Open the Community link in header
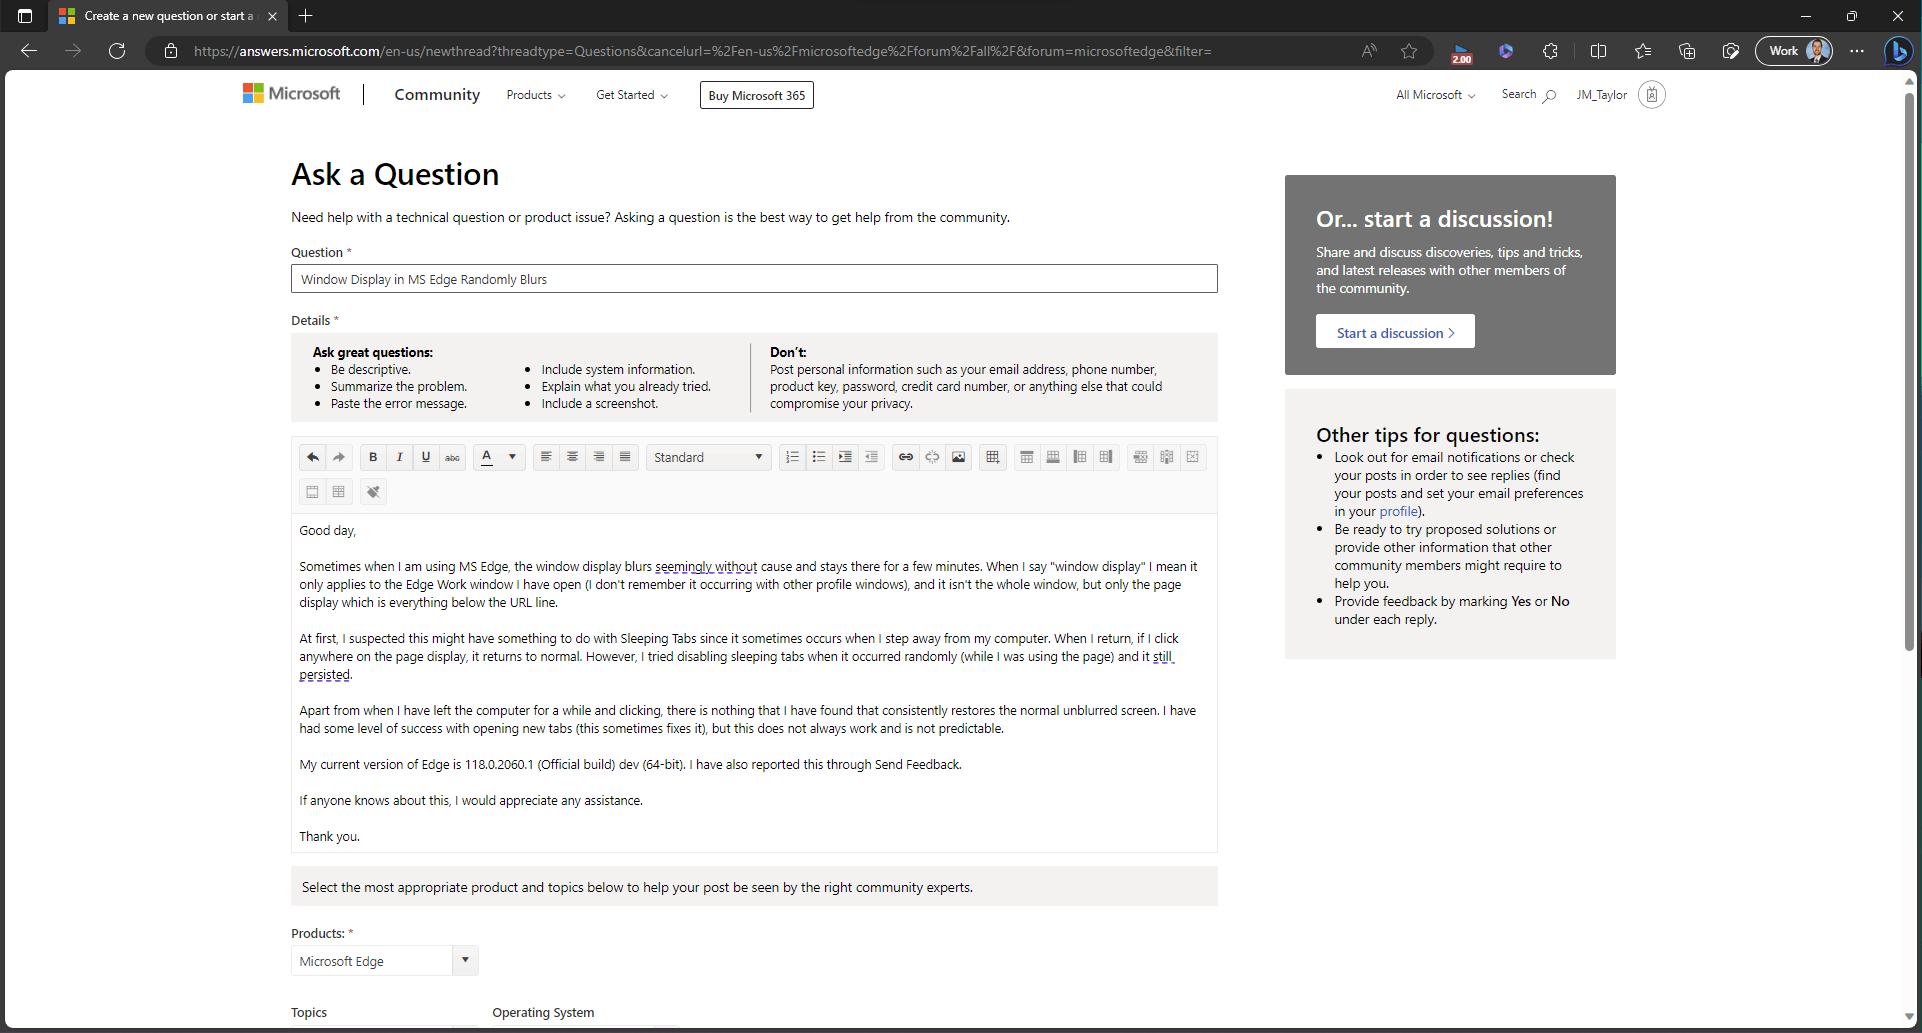Viewport: 1922px width, 1033px height. [x=437, y=95]
